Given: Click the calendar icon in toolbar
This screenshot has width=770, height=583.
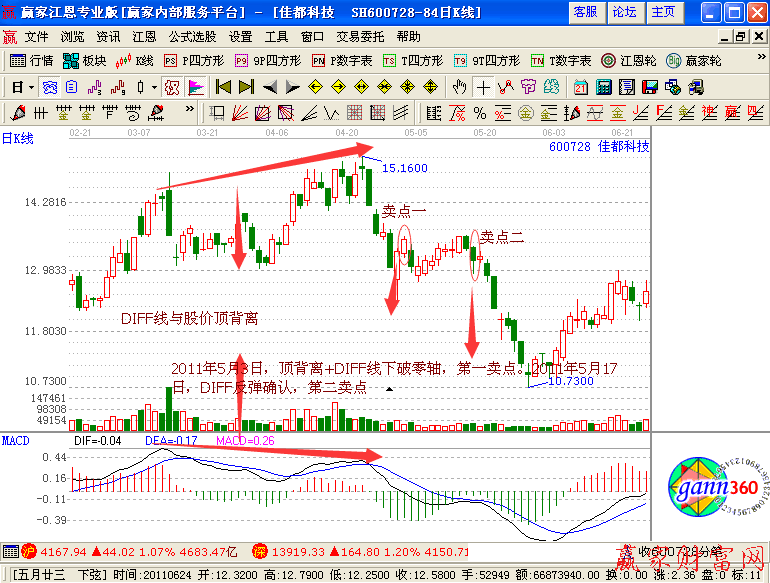Looking at the screenshot, I should [581, 86].
